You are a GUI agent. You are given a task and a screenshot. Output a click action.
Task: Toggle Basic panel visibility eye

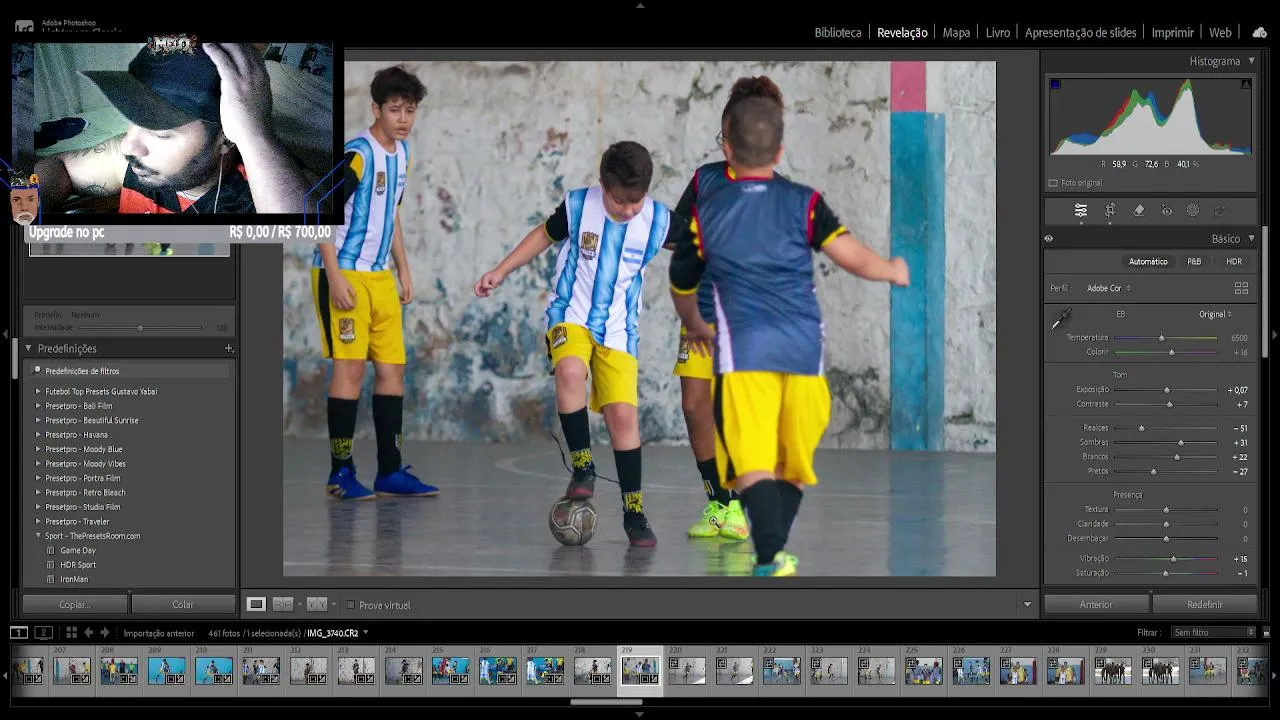1049,239
